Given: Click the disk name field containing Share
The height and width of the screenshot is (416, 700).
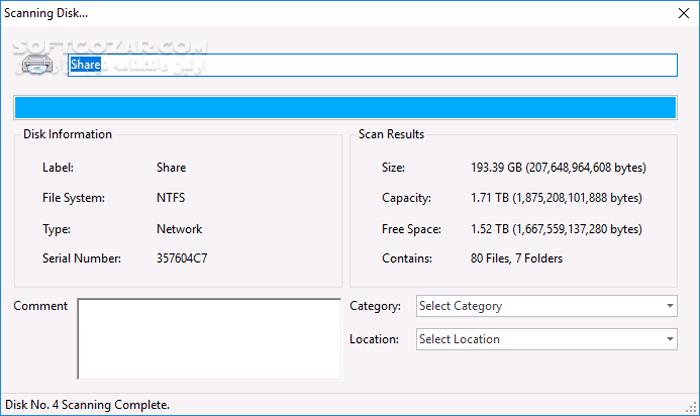Looking at the screenshot, I should pos(373,65).
